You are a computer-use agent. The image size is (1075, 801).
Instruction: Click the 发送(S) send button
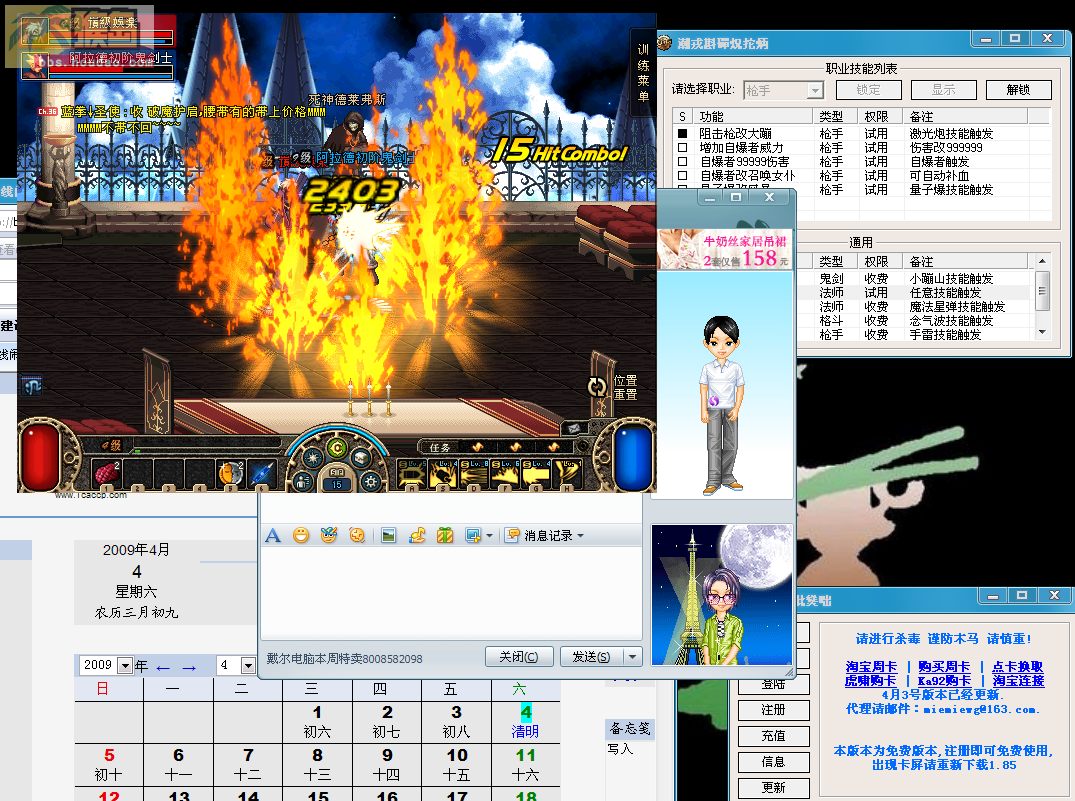pos(591,656)
